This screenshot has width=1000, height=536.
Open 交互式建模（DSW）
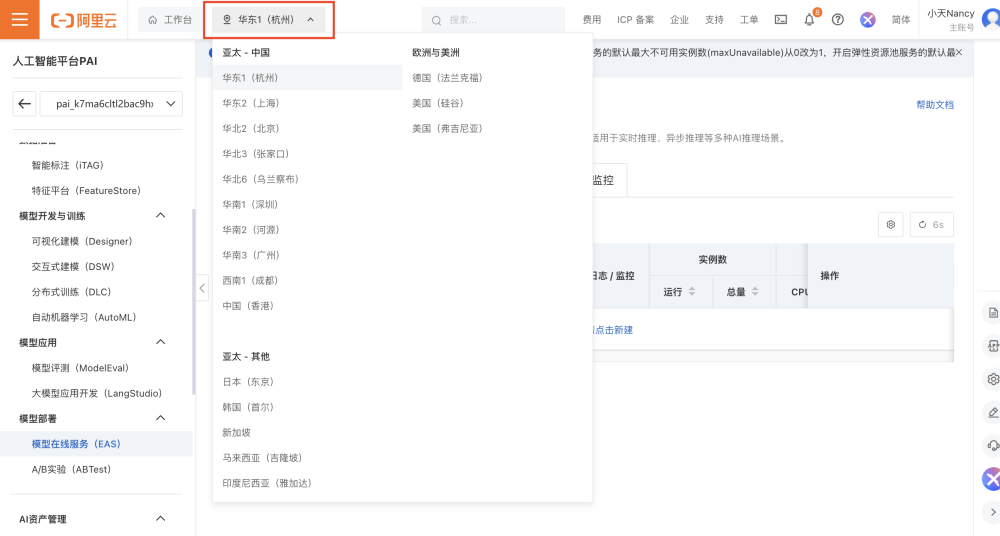[73, 266]
